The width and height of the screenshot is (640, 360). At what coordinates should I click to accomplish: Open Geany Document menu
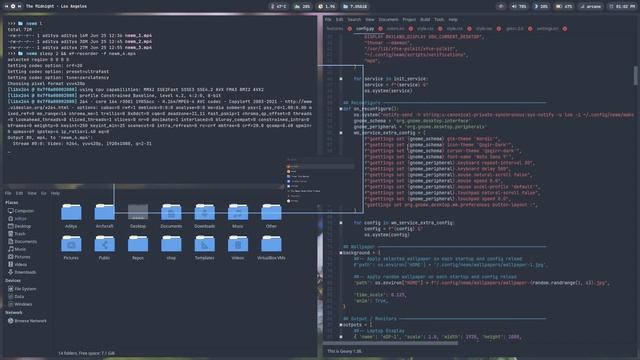[388, 20]
